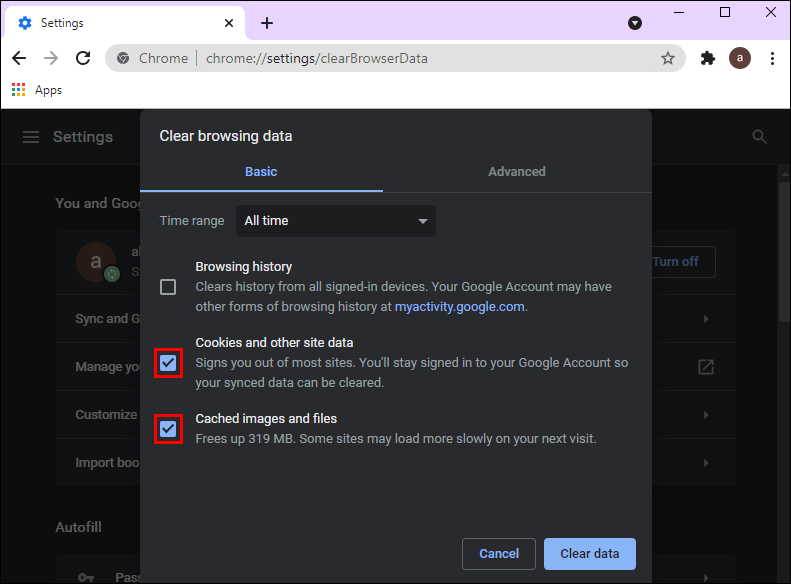Search settings with the magnifier icon
This screenshot has height=584, width=791.
coord(760,137)
